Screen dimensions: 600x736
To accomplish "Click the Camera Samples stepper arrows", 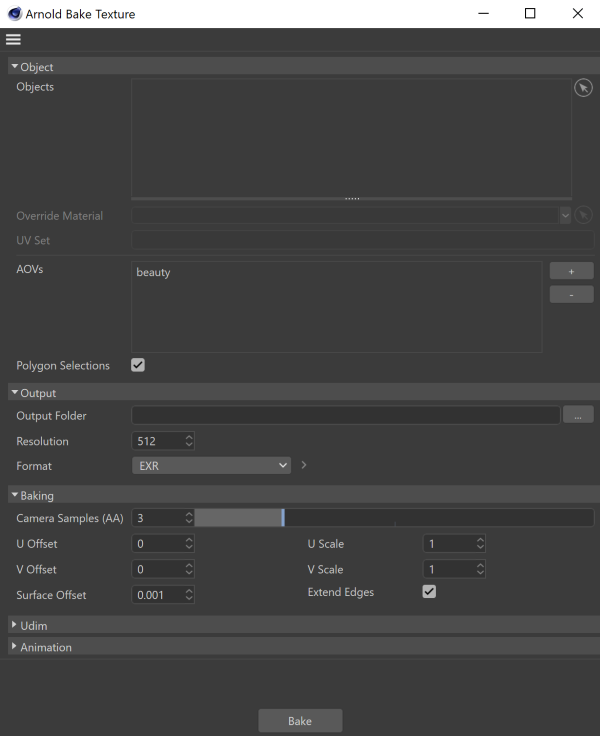I will pyautogui.click(x=189, y=518).
